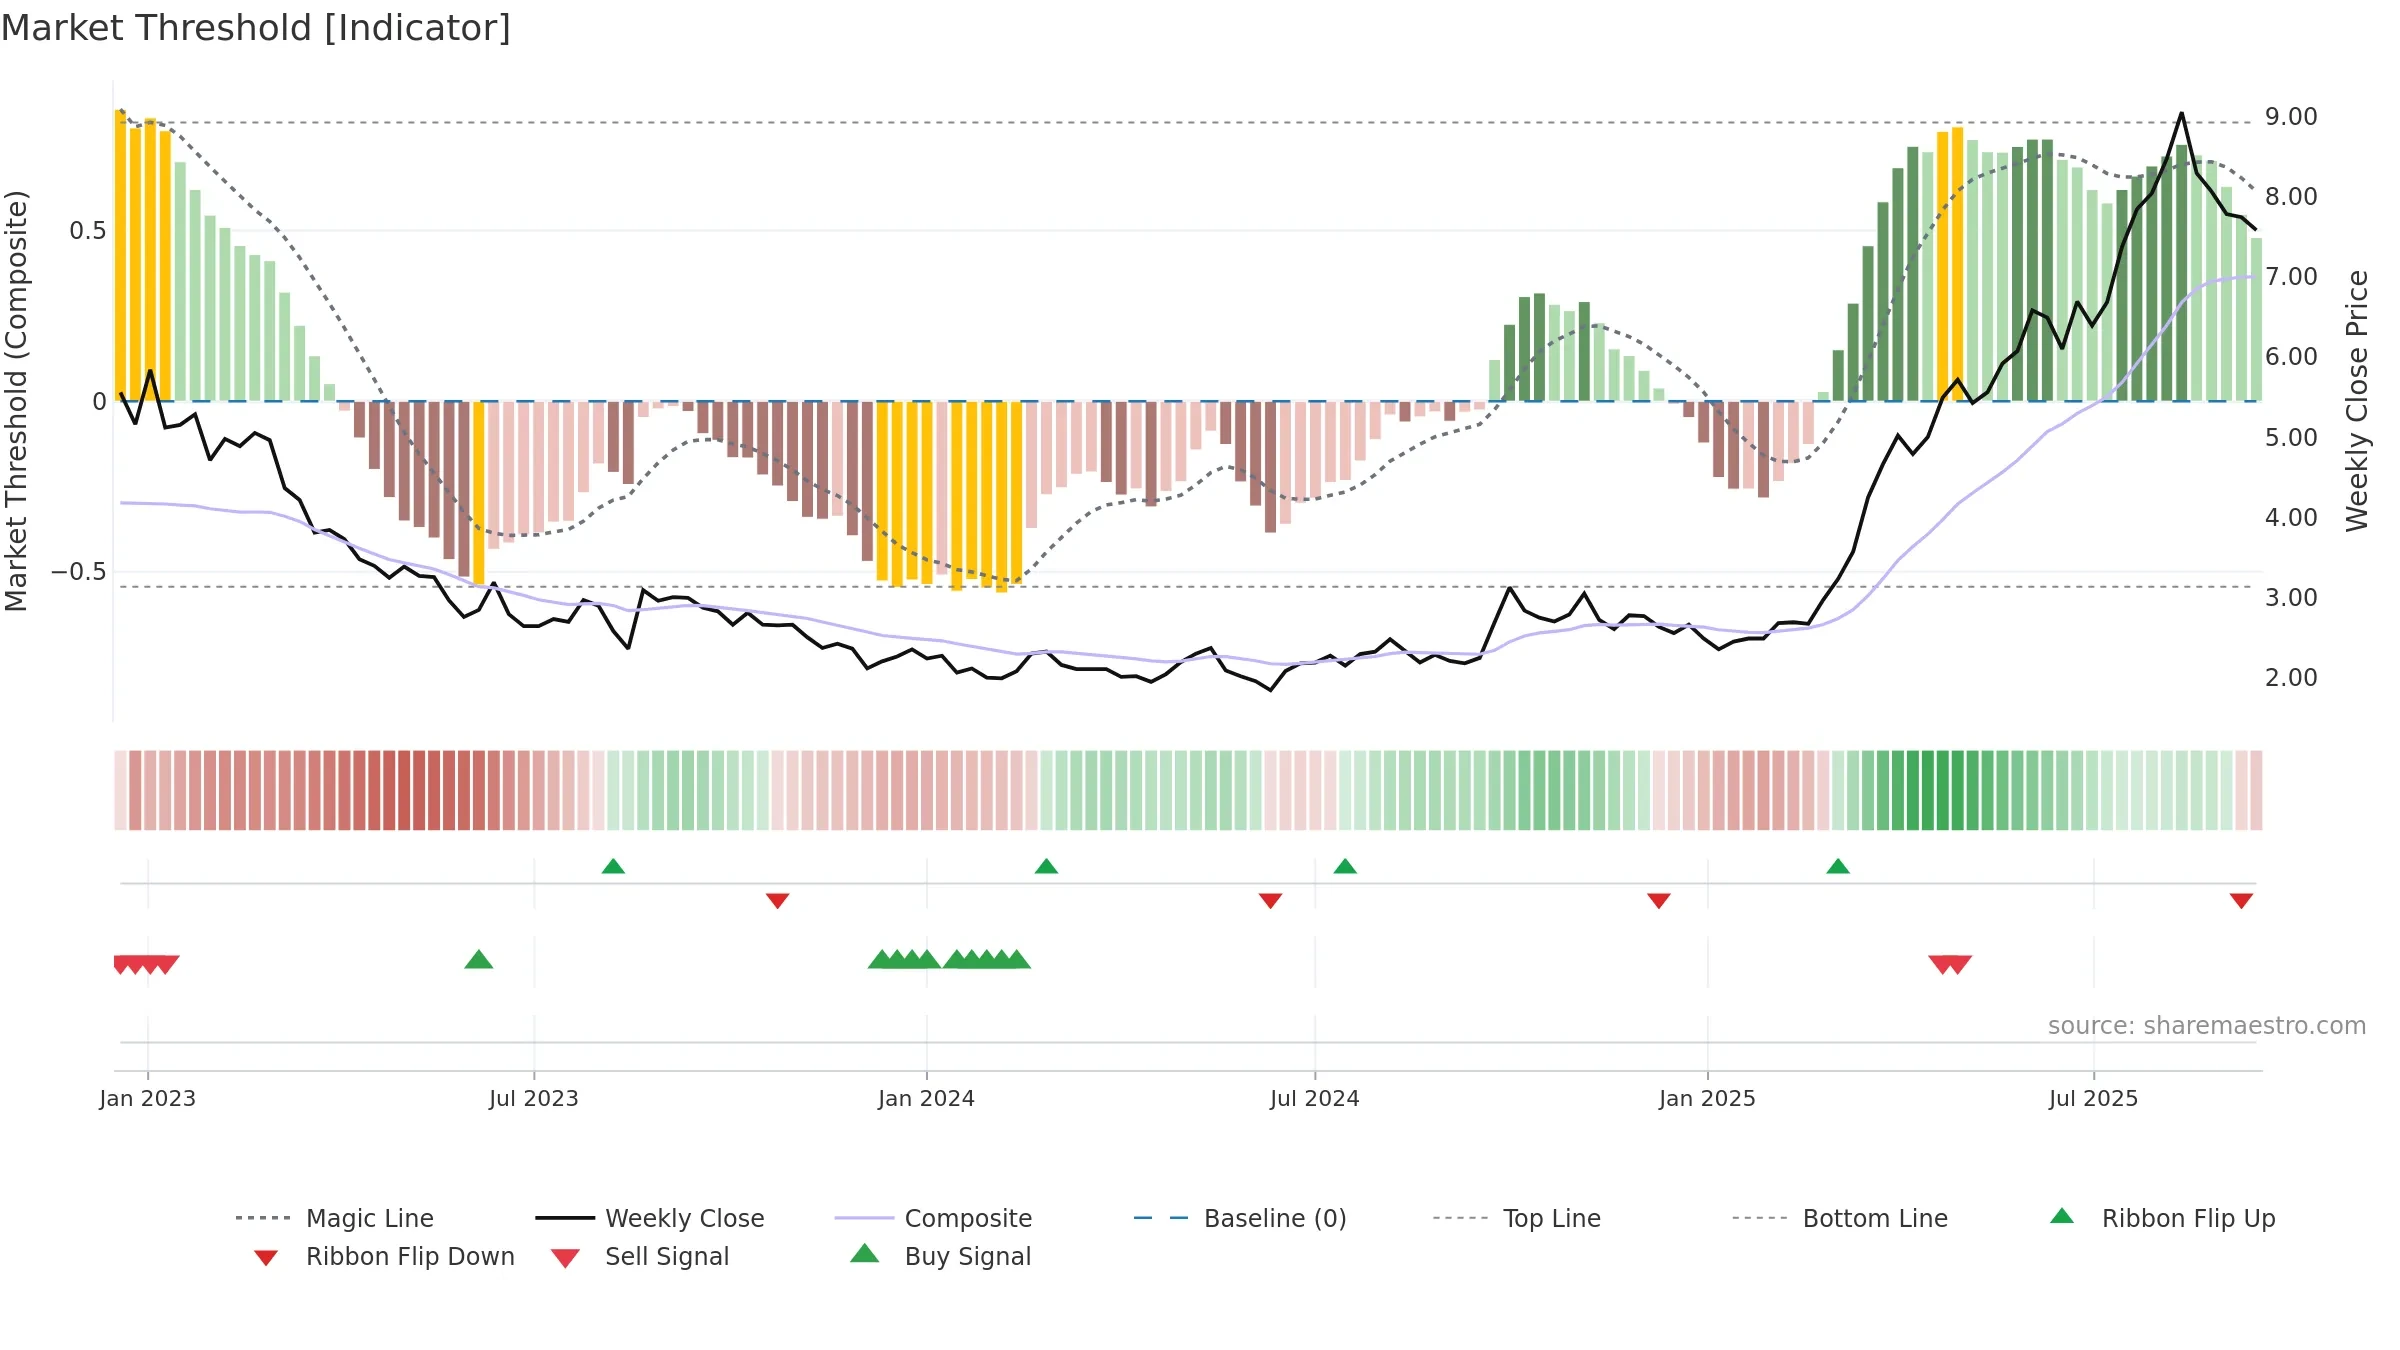Click the 7.00 price axis tick

(x=2291, y=277)
